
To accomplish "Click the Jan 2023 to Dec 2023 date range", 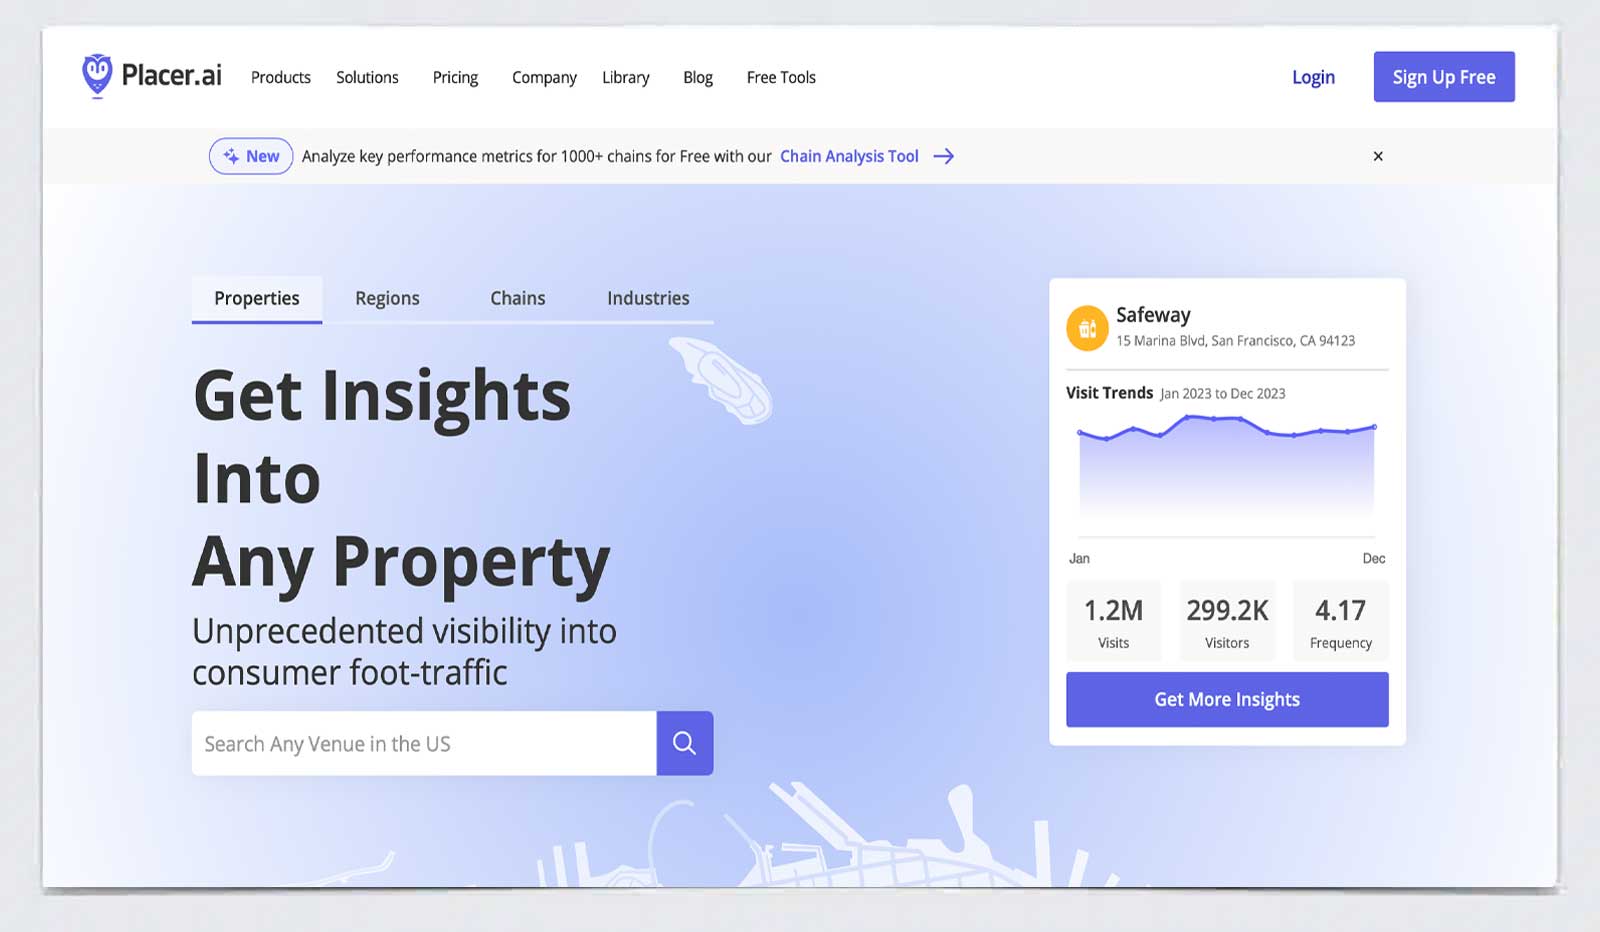I will pos(1223,394).
